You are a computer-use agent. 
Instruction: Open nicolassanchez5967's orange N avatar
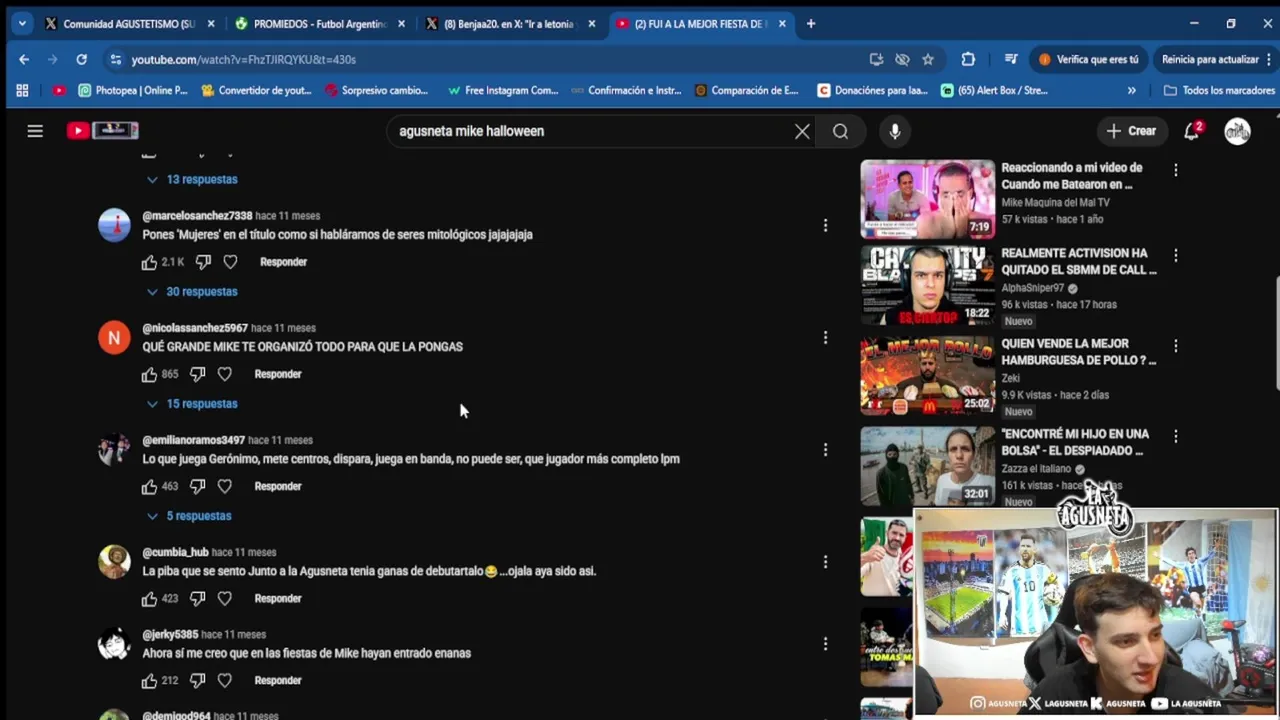[114, 337]
